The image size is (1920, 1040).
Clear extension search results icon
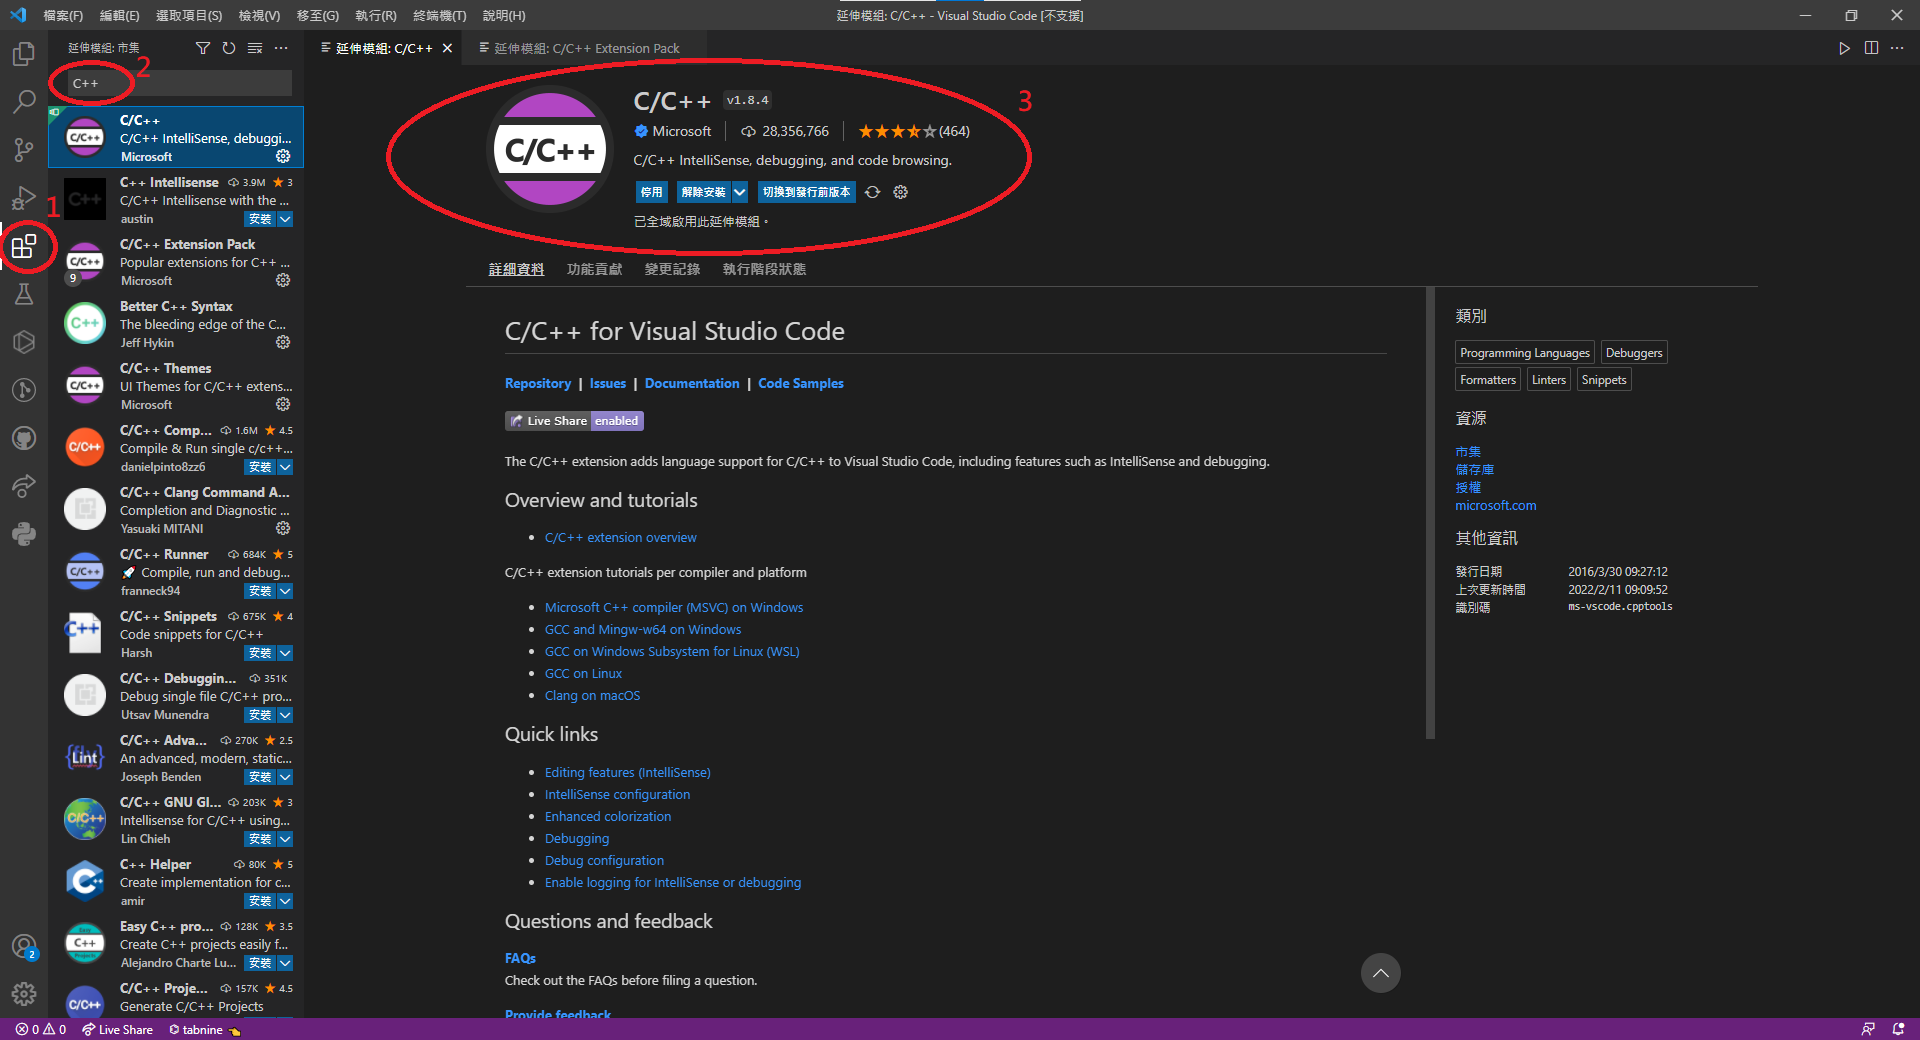coord(255,48)
